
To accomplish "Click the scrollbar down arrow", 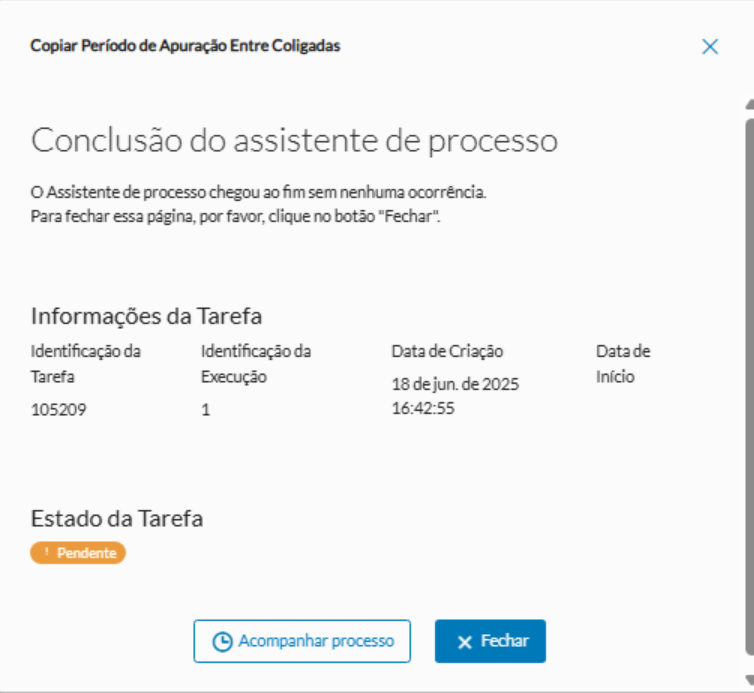I will point(749,677).
